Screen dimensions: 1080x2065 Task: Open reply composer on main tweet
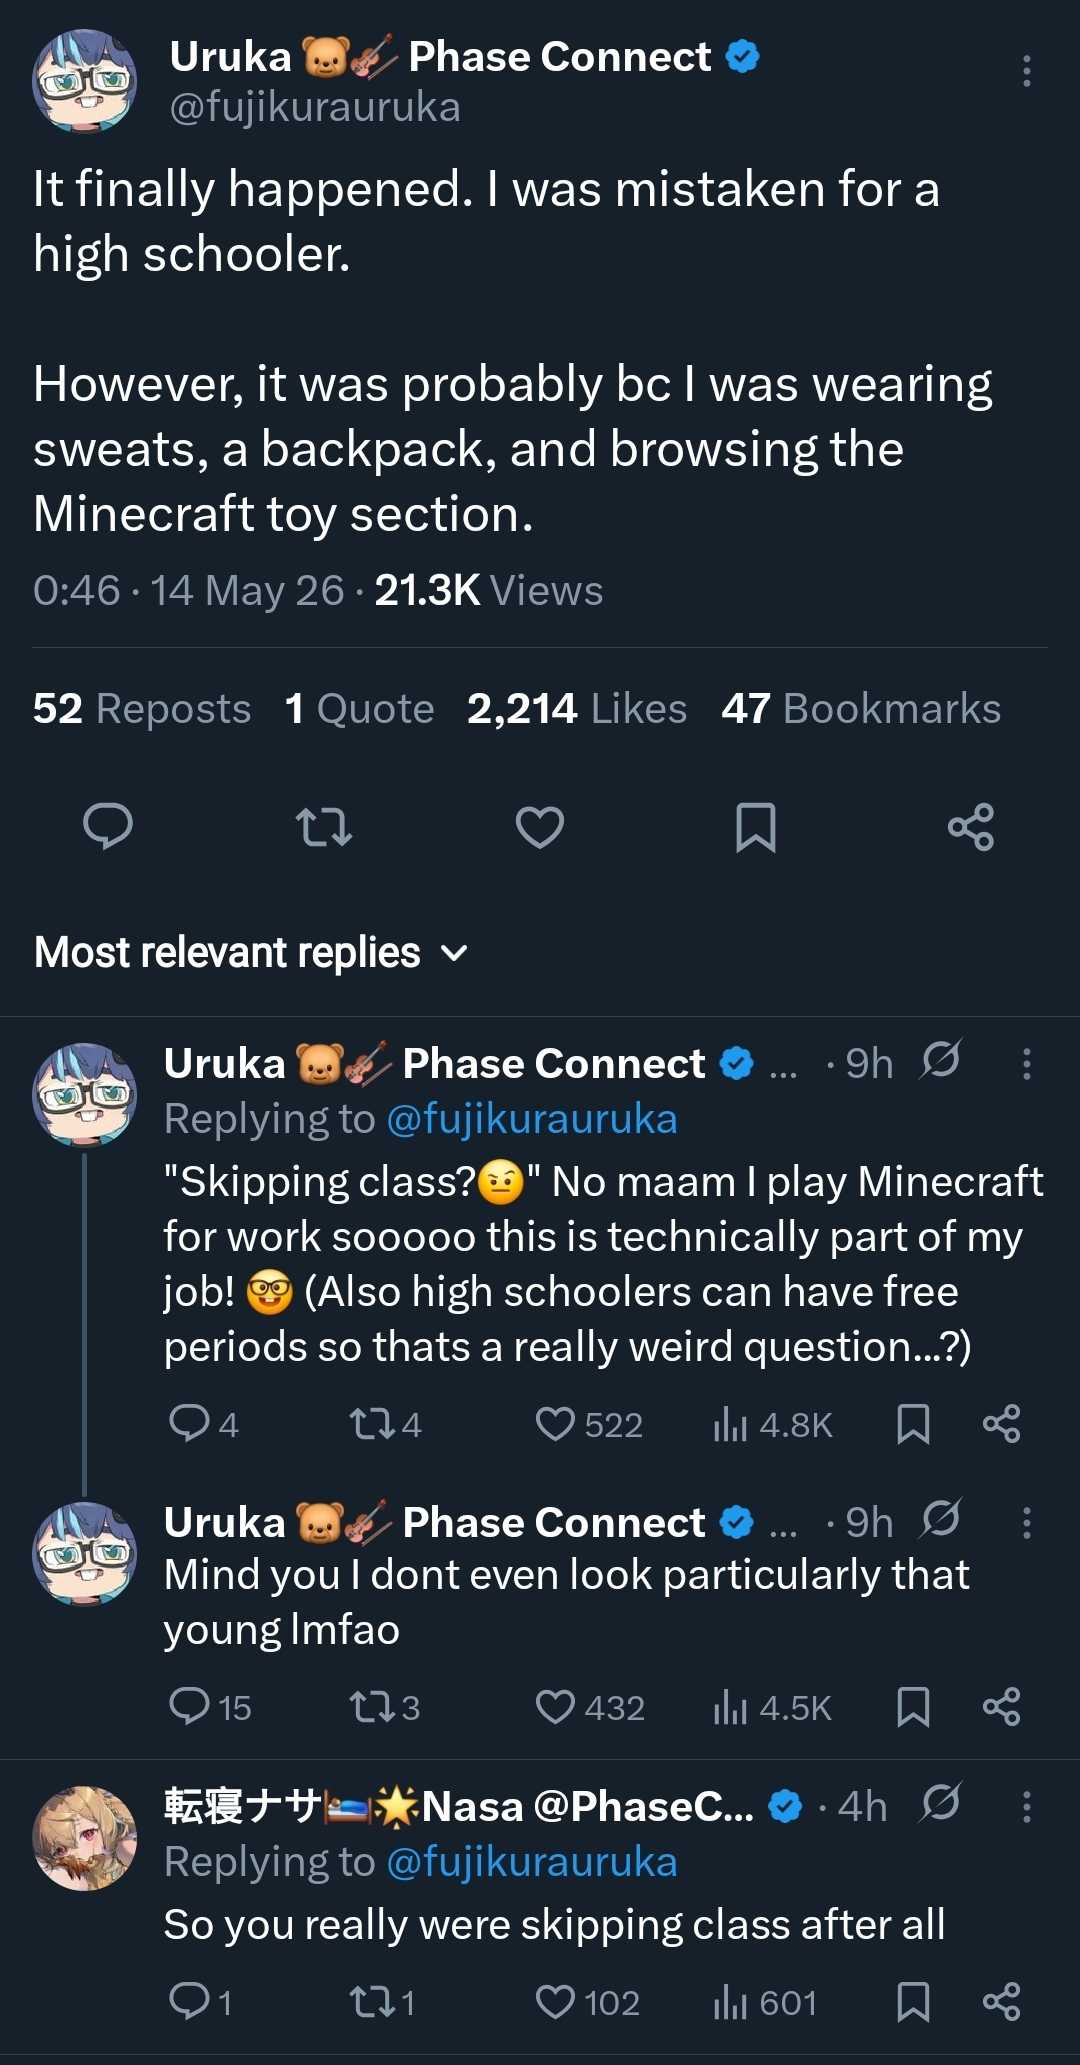point(107,827)
